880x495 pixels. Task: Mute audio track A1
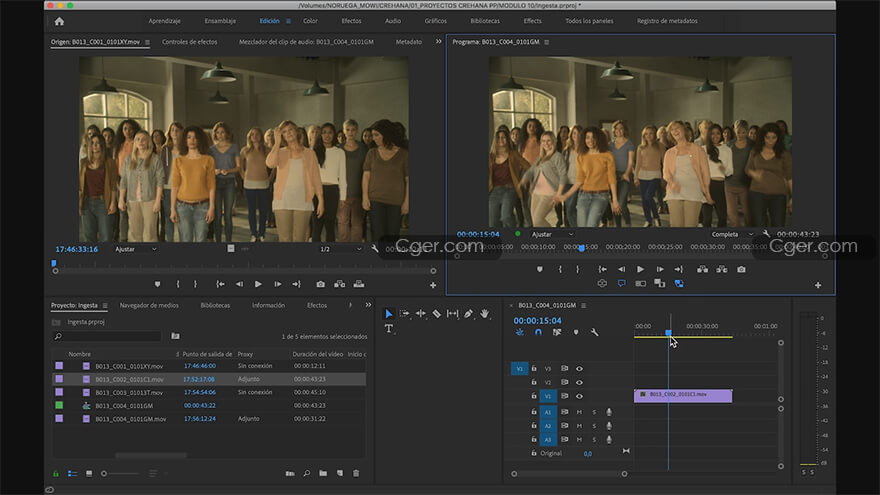click(579, 412)
